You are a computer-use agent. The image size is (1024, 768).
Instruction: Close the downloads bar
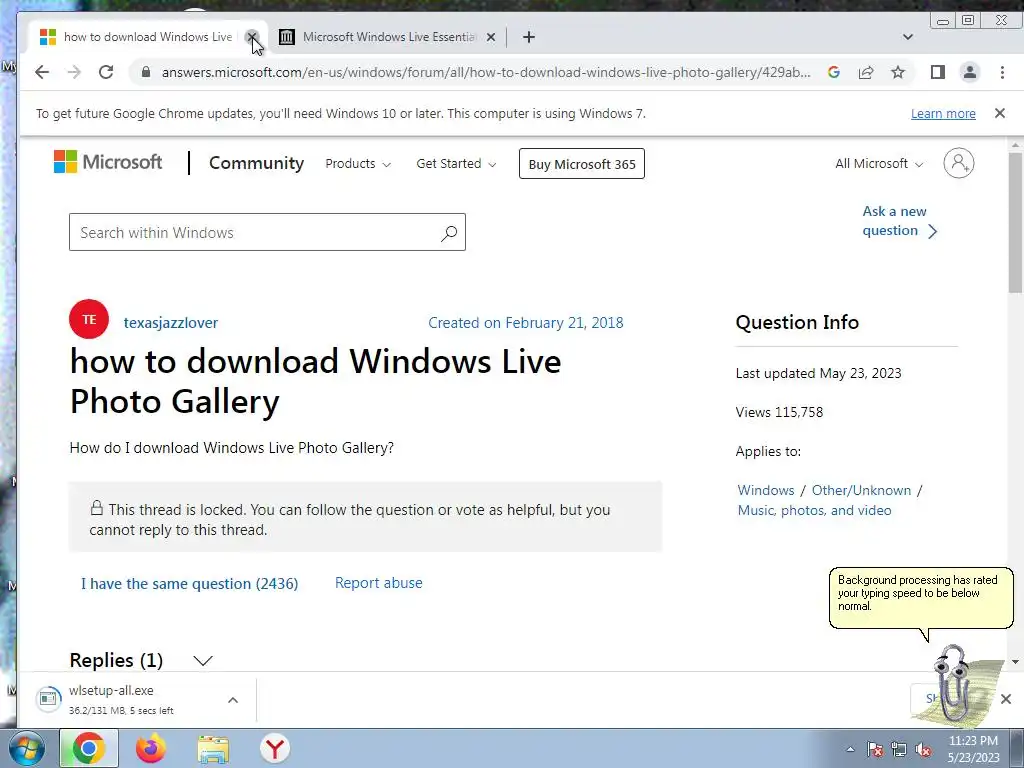[1006, 699]
